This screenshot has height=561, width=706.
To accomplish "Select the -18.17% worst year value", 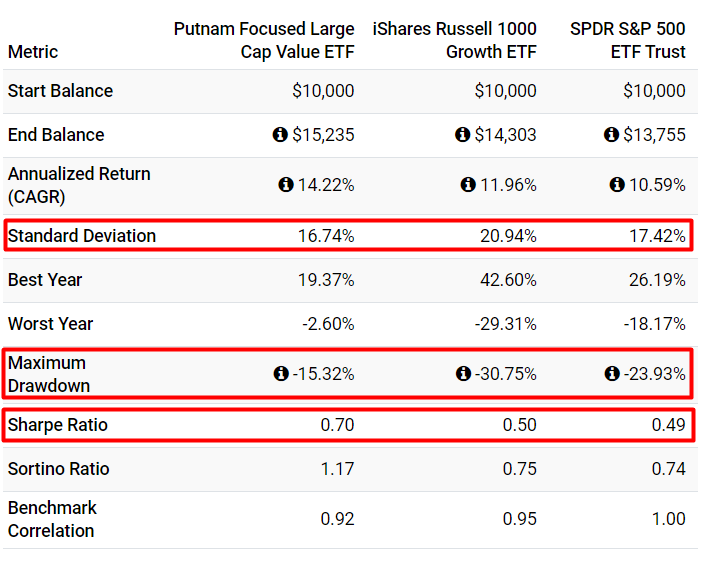I will click(x=655, y=324).
